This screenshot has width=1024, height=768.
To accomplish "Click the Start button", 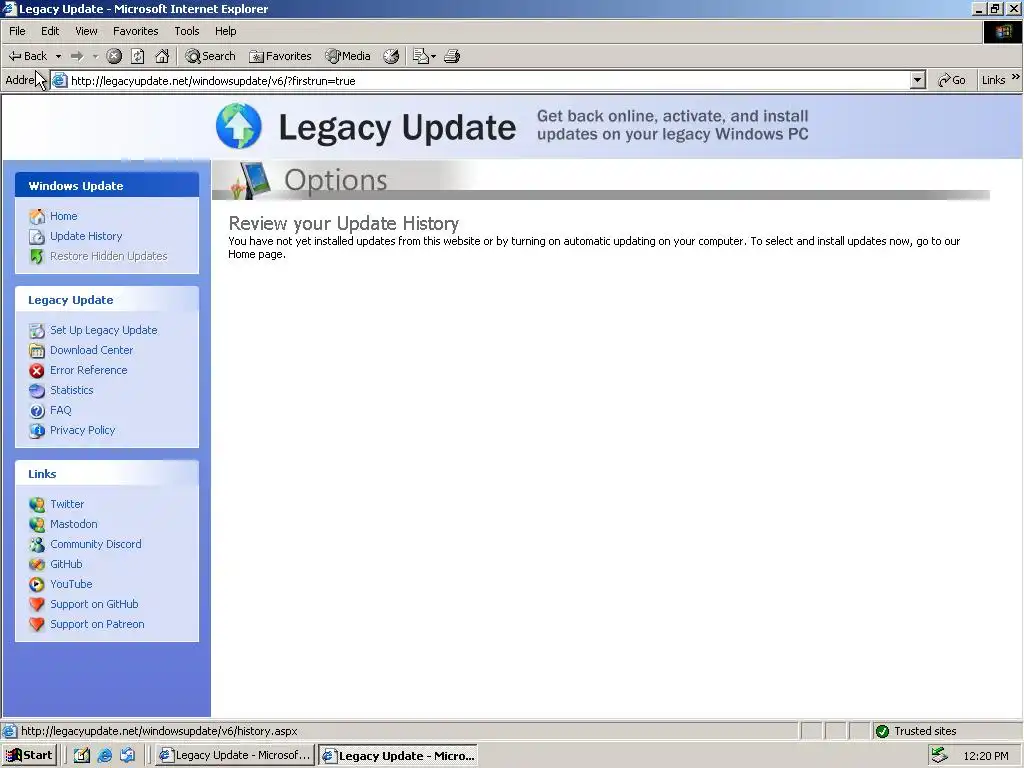I will click(x=29, y=756).
